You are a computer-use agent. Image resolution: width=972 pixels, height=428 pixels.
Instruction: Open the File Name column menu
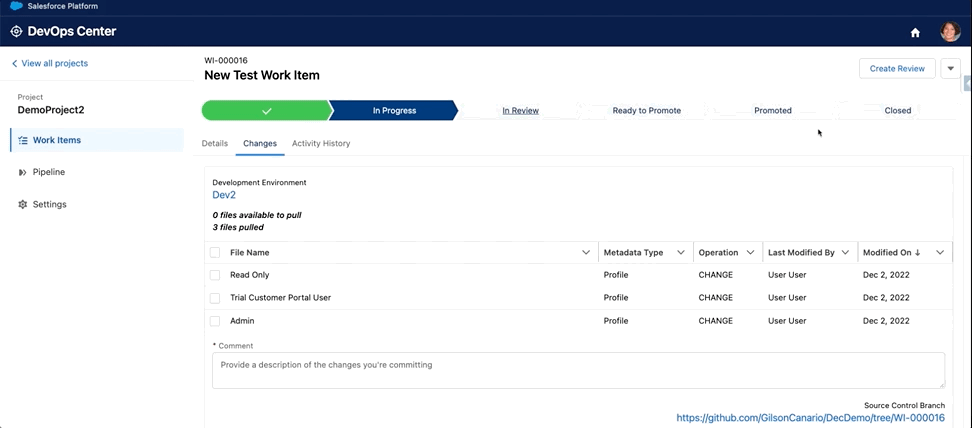586,253
